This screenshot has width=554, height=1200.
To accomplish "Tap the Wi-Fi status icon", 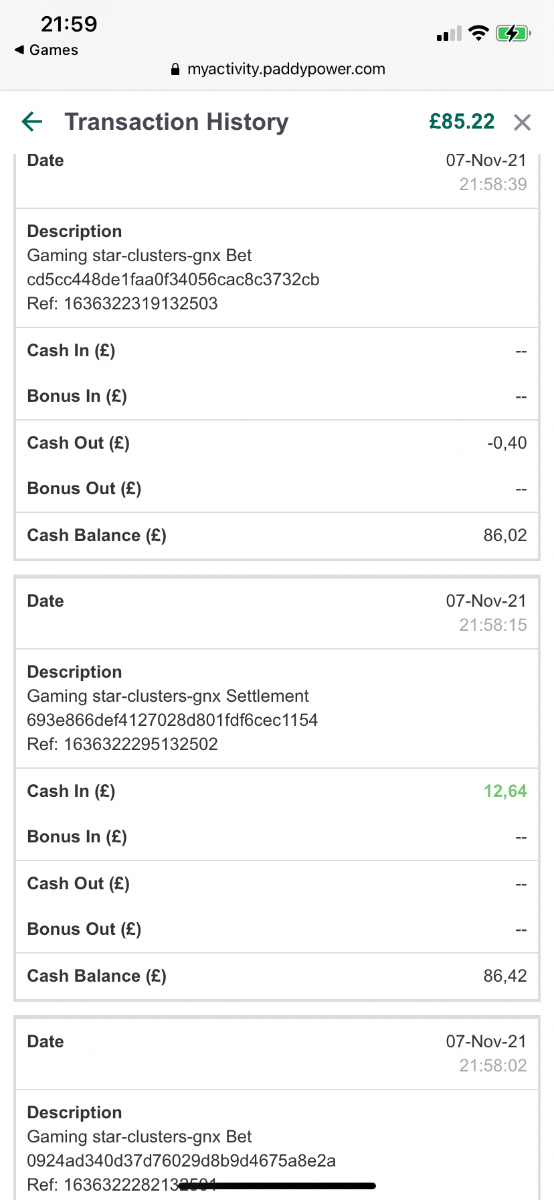I will 477,33.
